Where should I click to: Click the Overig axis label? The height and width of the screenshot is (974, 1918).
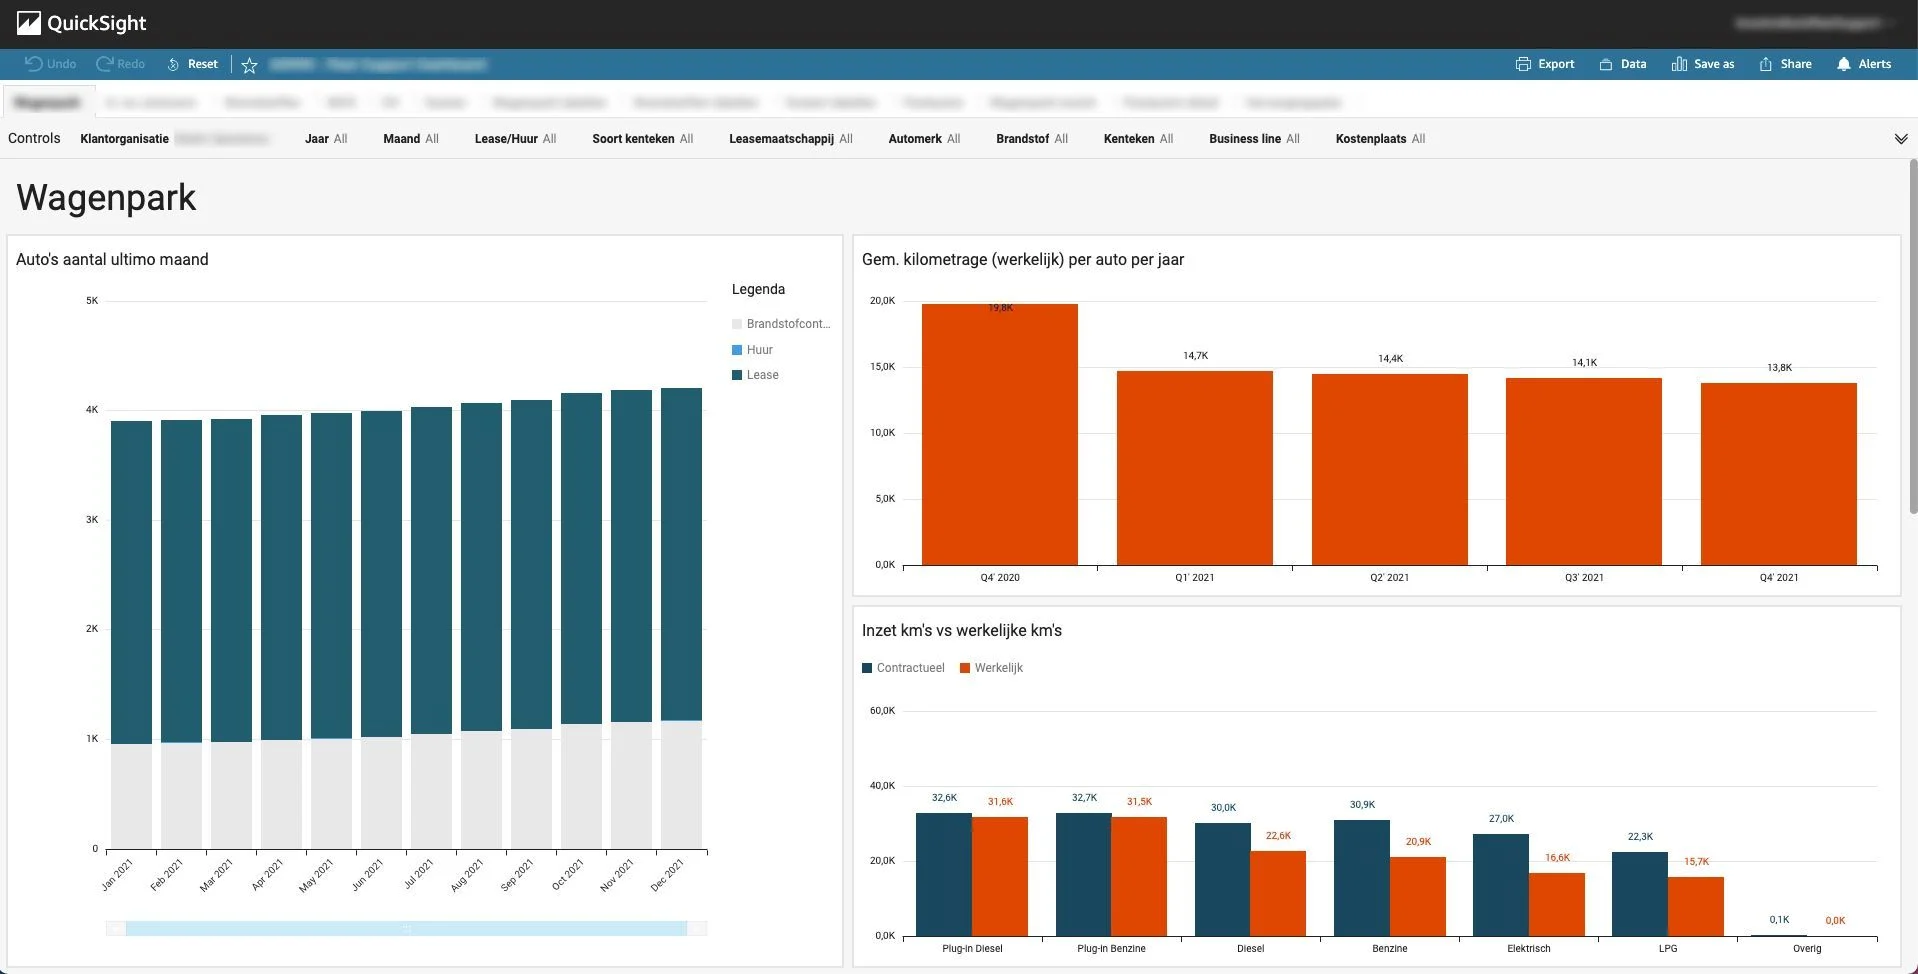click(x=1807, y=949)
